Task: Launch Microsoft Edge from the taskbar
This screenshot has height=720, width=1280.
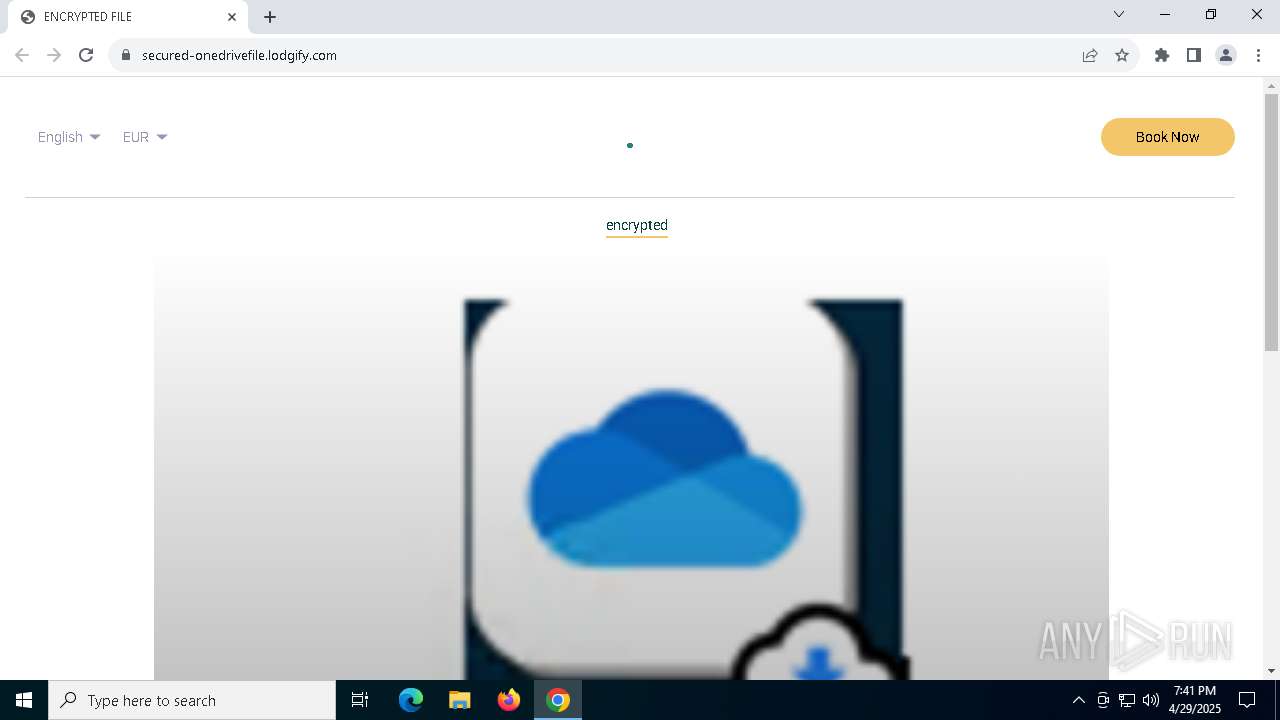Action: tap(411, 700)
